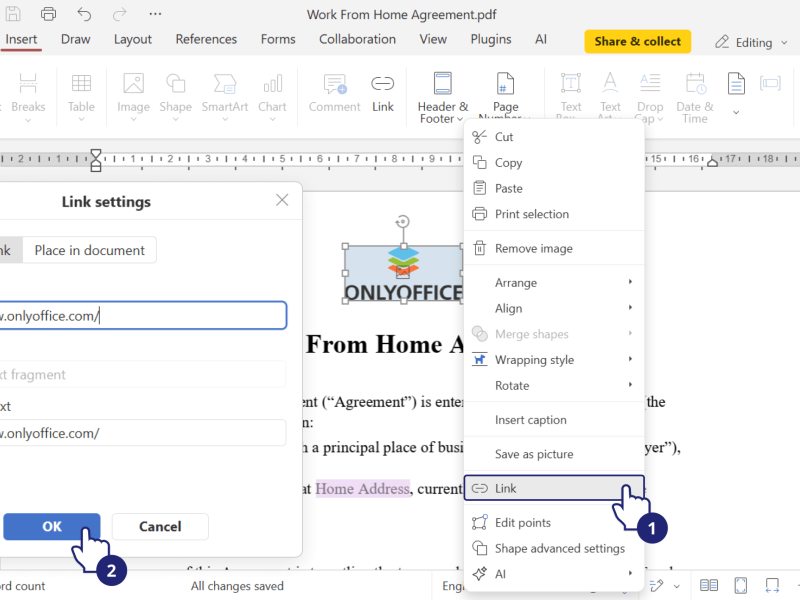Toggle fit-to-width view
The image size is (800, 600).
[x=772, y=585]
